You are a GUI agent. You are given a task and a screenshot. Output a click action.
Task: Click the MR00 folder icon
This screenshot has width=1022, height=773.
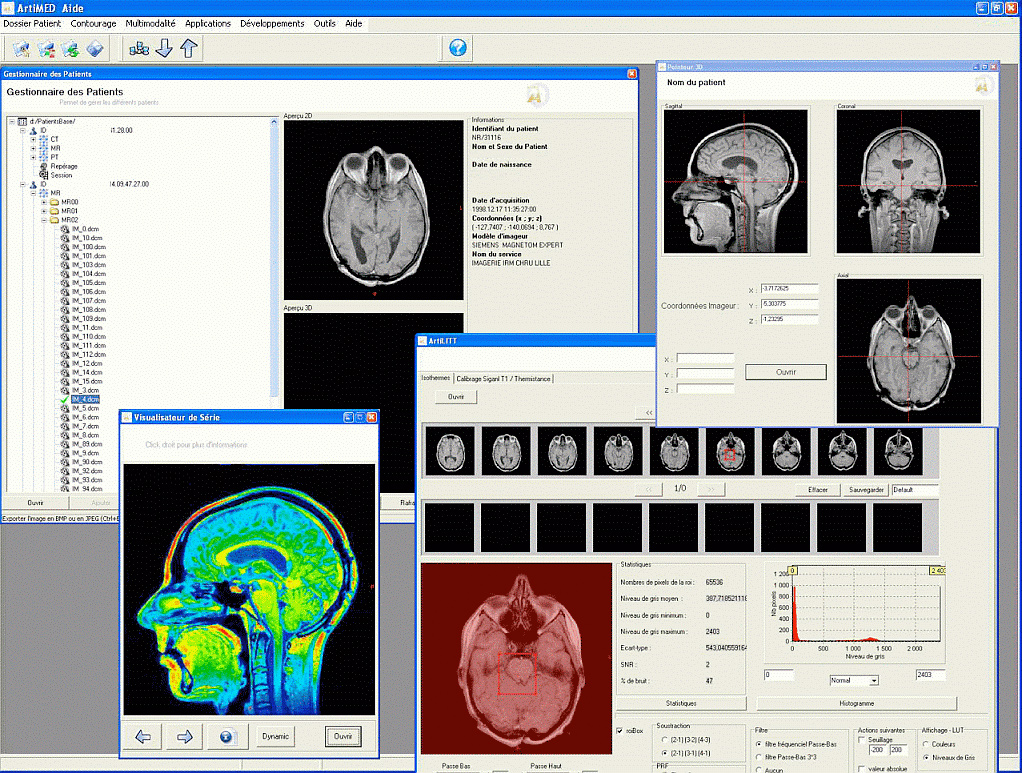pyautogui.click(x=55, y=202)
